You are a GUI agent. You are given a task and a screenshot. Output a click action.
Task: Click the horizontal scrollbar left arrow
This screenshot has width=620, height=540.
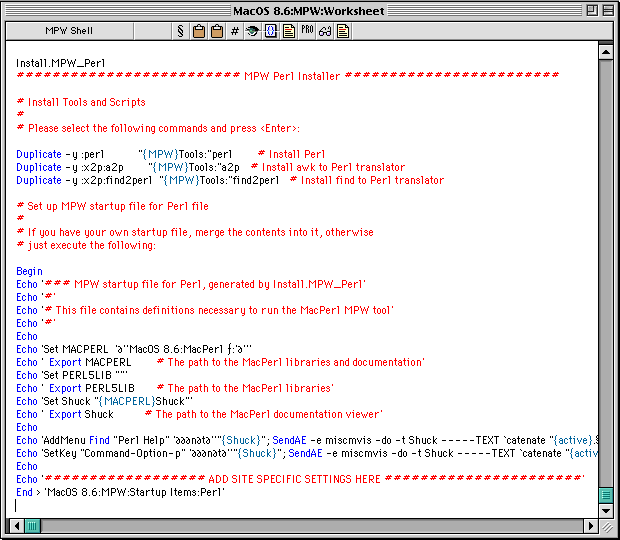(x=16, y=526)
